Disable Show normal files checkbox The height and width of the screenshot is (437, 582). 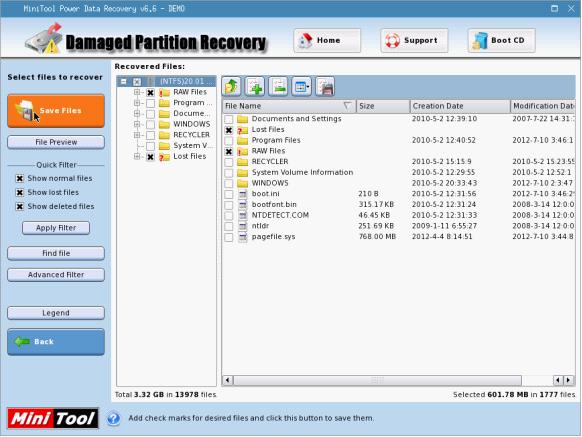pos(20,179)
